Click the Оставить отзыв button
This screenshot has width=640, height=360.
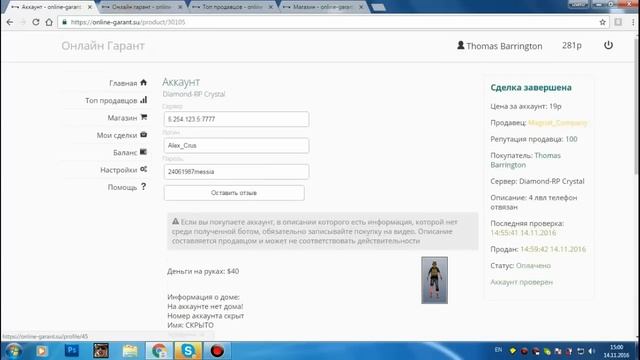coord(234,193)
